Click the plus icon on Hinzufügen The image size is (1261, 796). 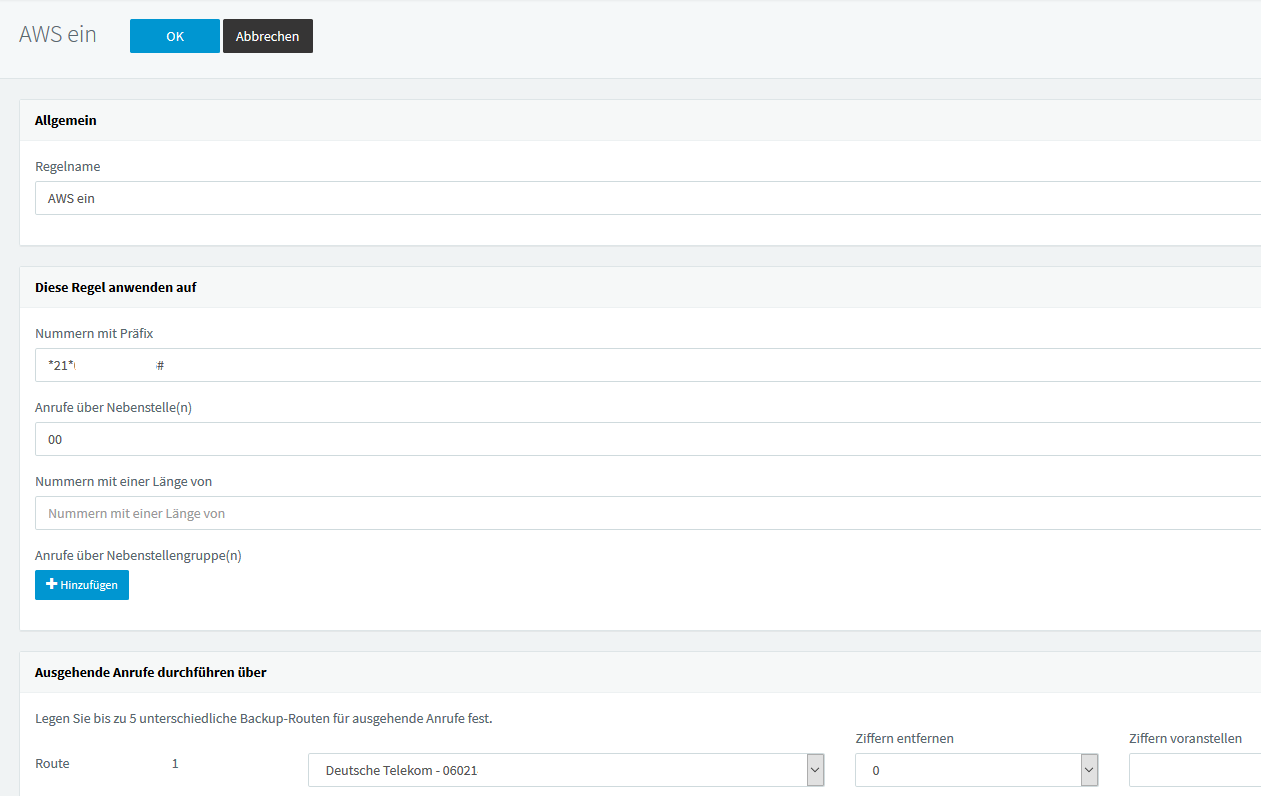[x=51, y=585]
